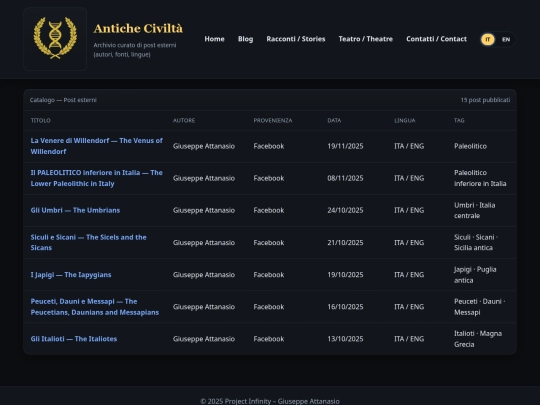Viewport: 540px width, 405px height.
Task: Open Peuceti, Dauni e Messapi post
Action: [x=95, y=307]
